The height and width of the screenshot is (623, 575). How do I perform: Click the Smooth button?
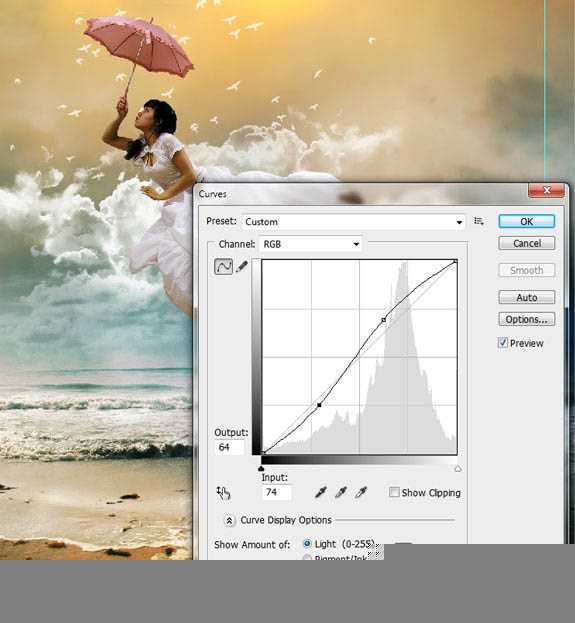point(527,270)
